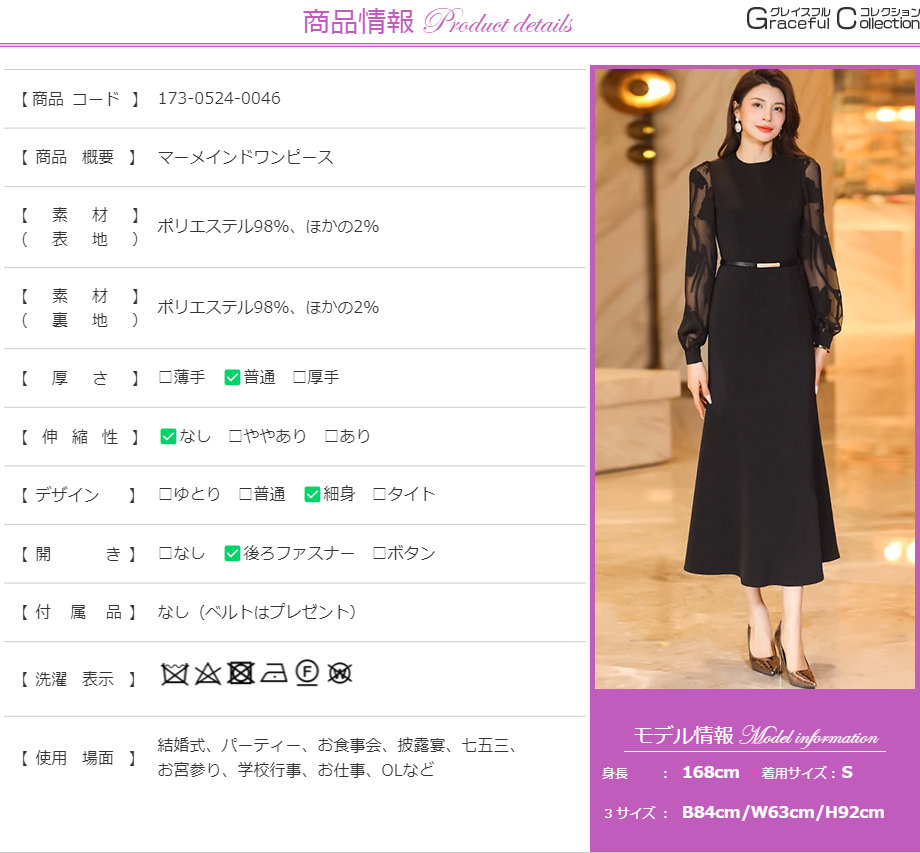Click the Graceful Collection logo
Screen dimensions: 920x853
(832, 18)
